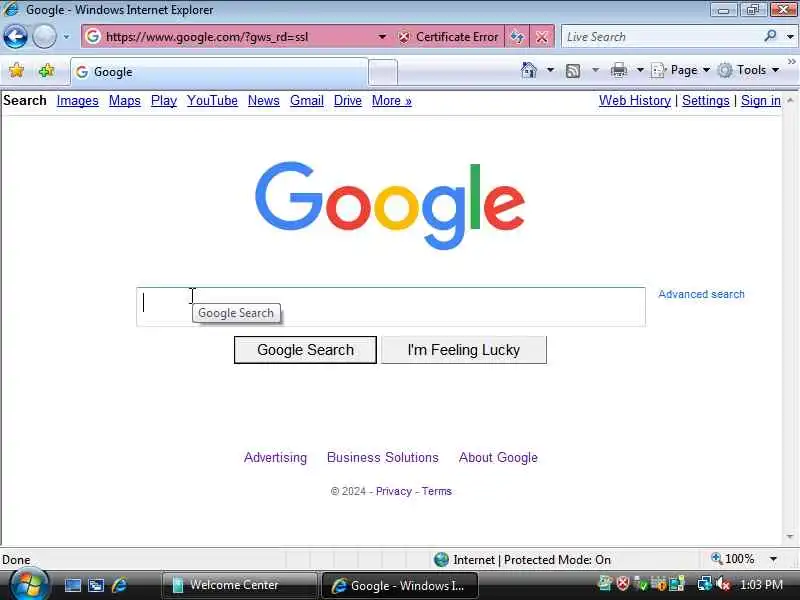Click the Certificate Error security warning
Image resolution: width=800 pixels, height=600 pixels.
point(448,37)
